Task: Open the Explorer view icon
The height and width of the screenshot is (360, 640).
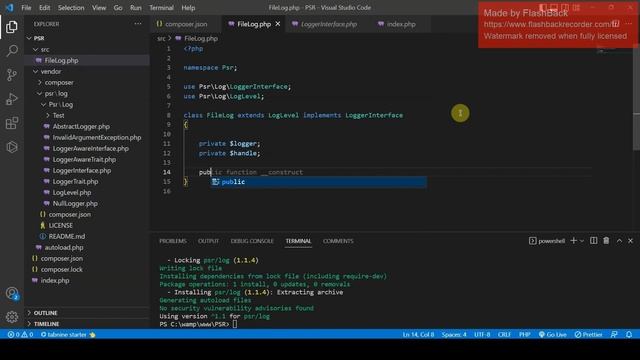Action: coord(12,27)
